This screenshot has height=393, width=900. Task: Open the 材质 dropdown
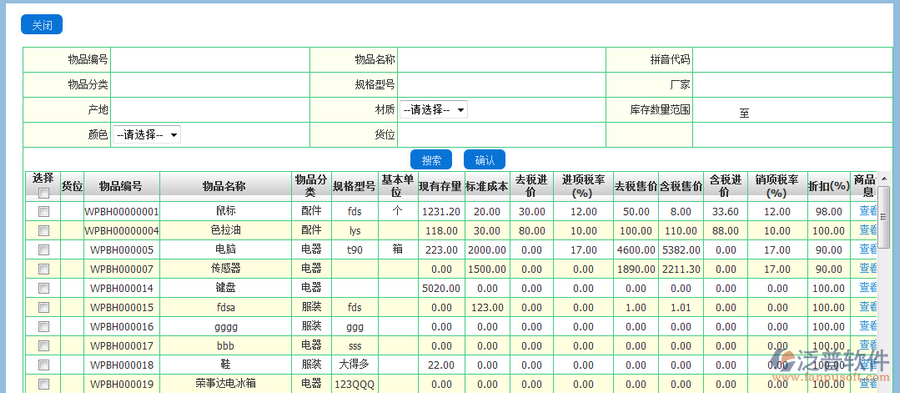[x=433, y=110]
